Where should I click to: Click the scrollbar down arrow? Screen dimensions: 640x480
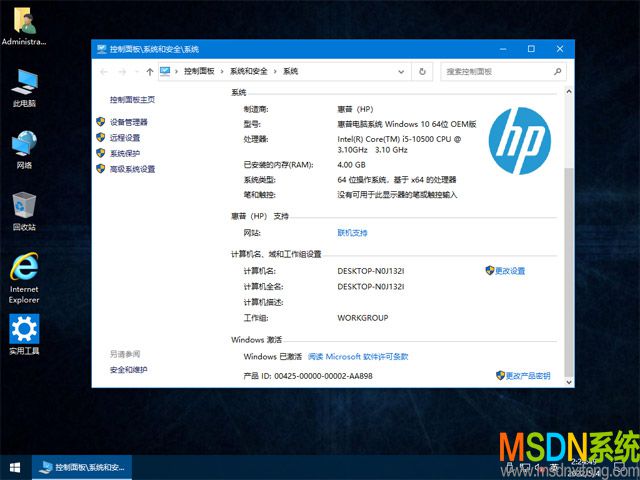click(x=569, y=382)
